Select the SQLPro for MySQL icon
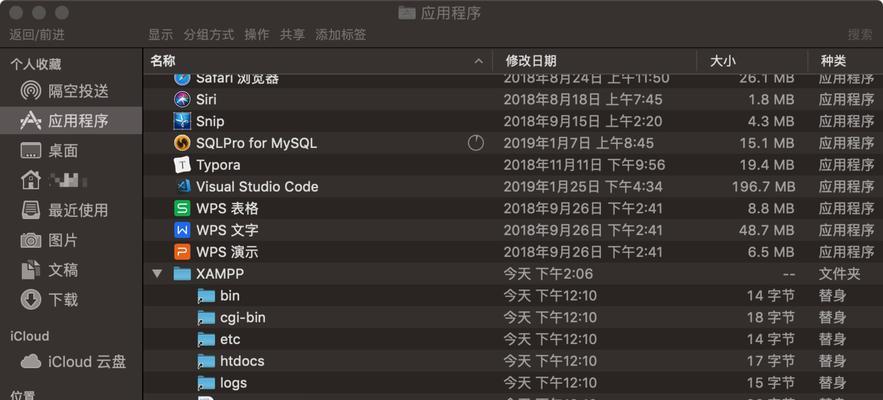The width and height of the screenshot is (883, 400). 182,143
